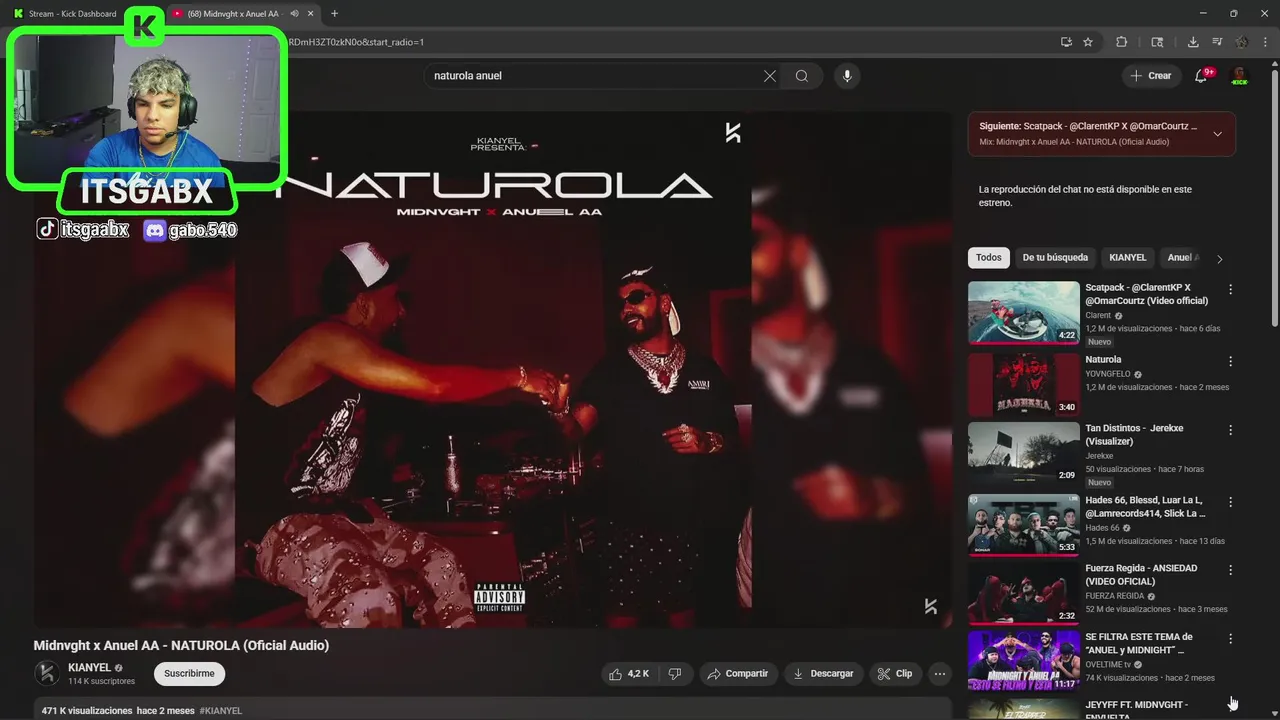The image size is (1280, 720).
Task: Open the browser extensions puzzle icon
Action: 1121,42
